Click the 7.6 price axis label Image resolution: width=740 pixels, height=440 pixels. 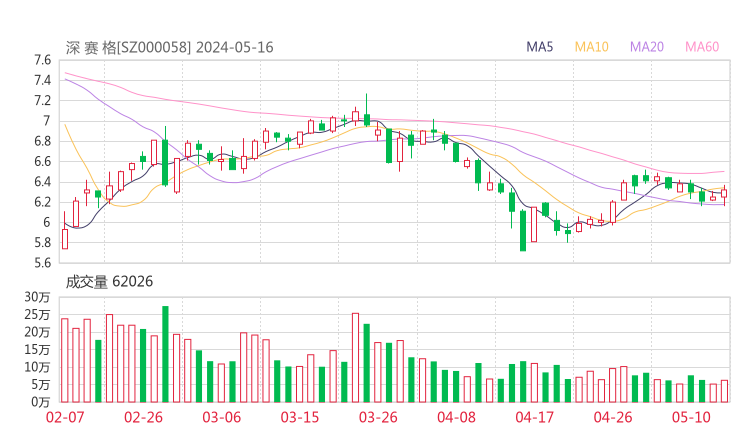[x=42, y=60]
